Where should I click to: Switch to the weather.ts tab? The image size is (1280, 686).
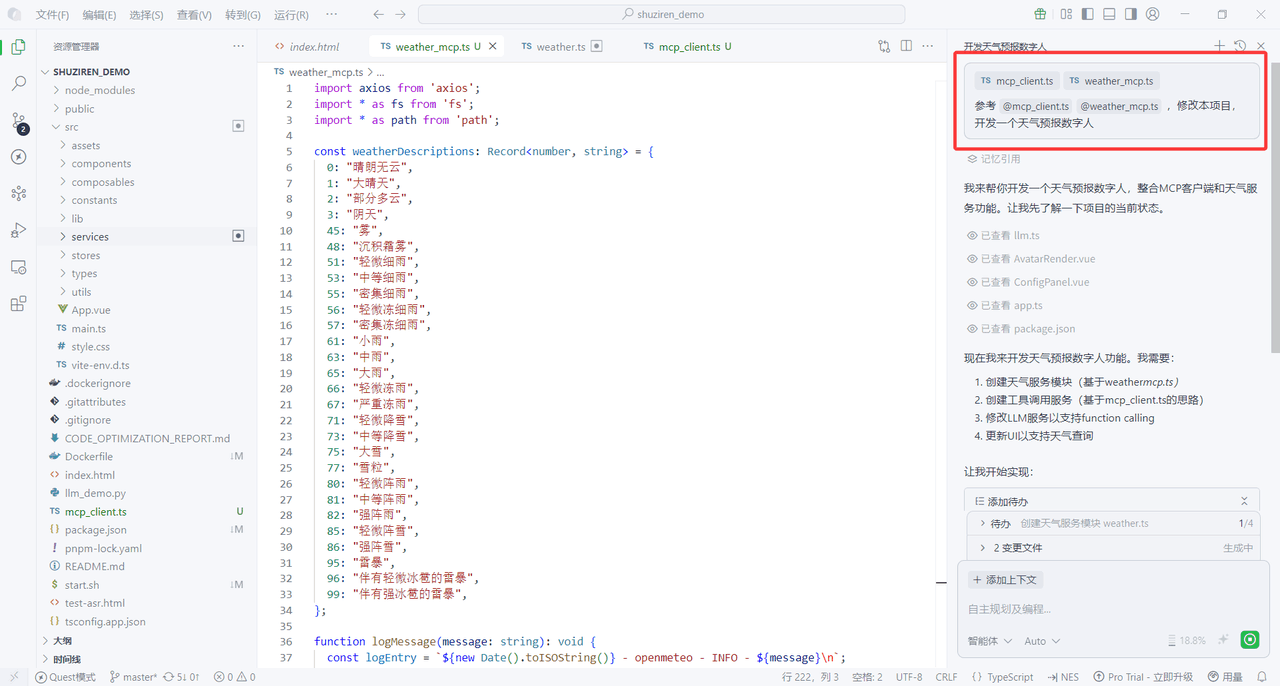[561, 47]
